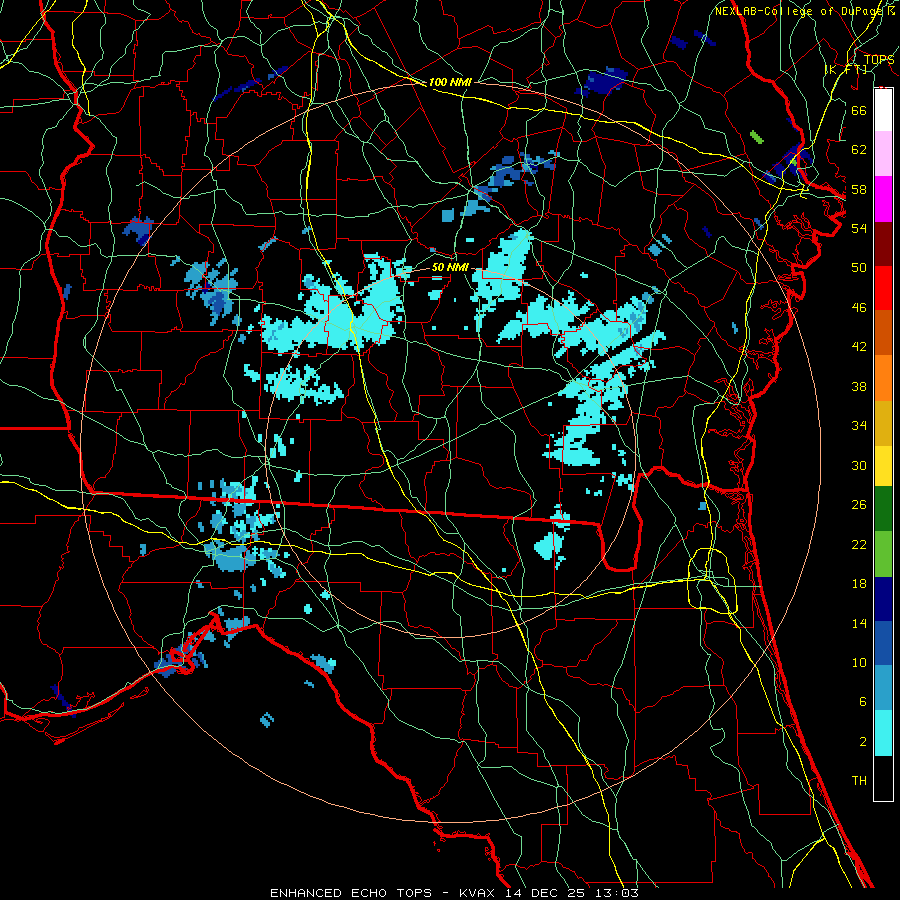Click the cyan legend swatch
The image size is (900, 900).
click(x=883, y=733)
